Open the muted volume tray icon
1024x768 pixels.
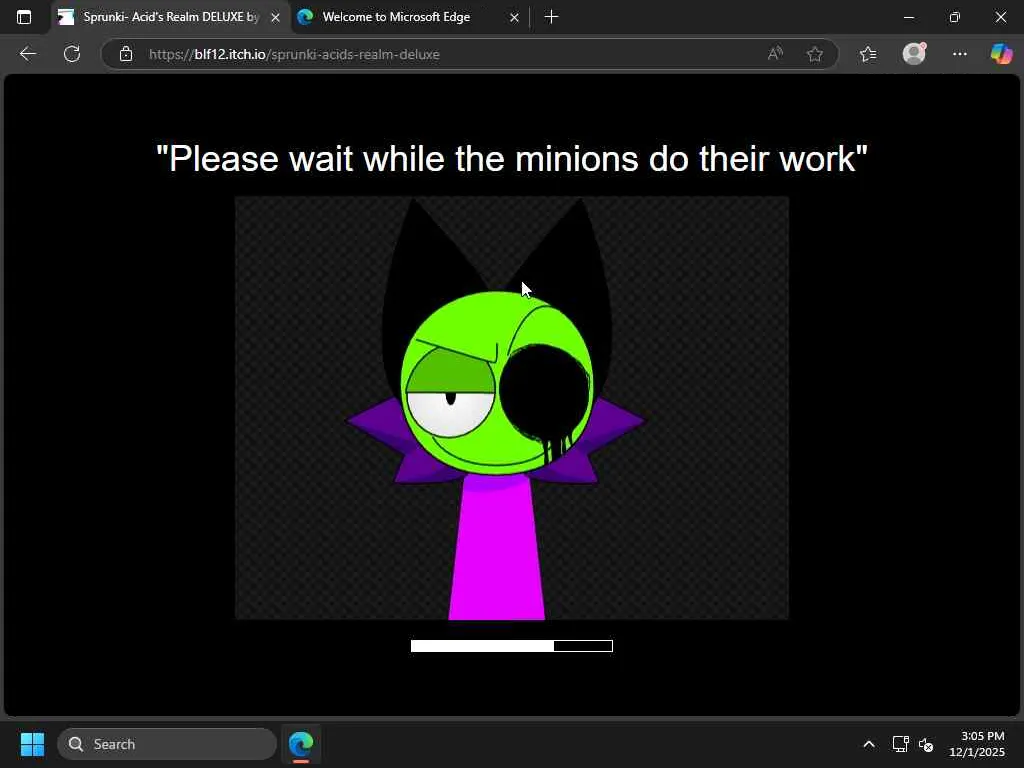926,744
